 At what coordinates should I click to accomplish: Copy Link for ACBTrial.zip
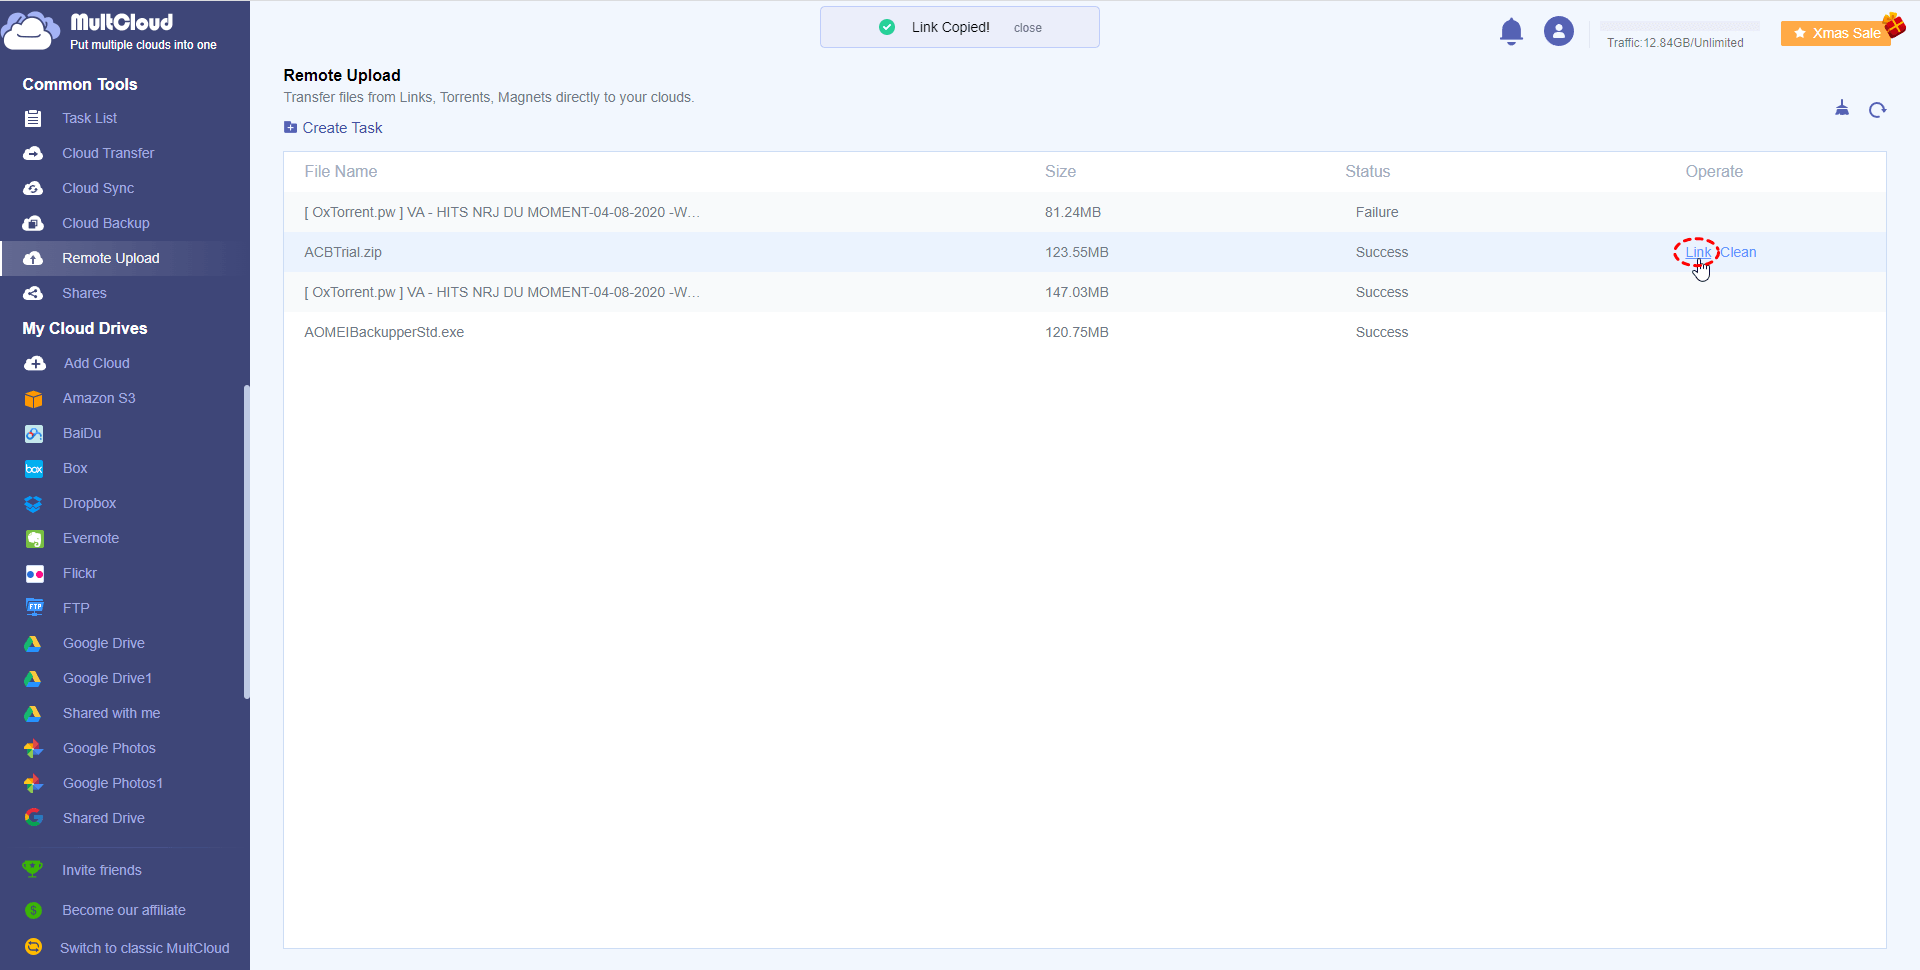(x=1698, y=252)
